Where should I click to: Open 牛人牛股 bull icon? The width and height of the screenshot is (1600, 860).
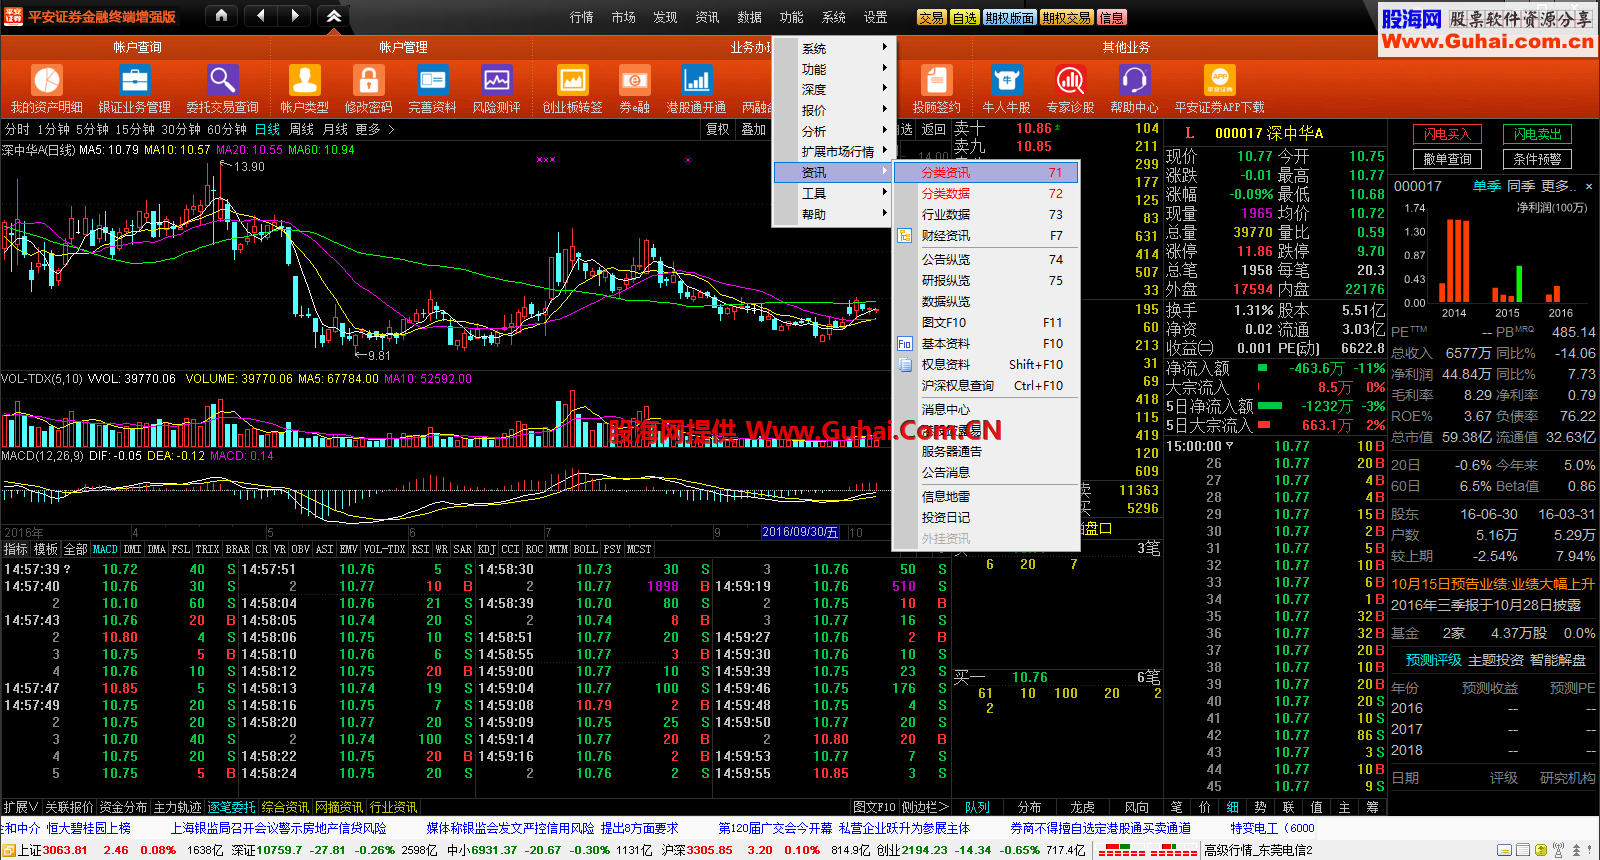(1007, 80)
